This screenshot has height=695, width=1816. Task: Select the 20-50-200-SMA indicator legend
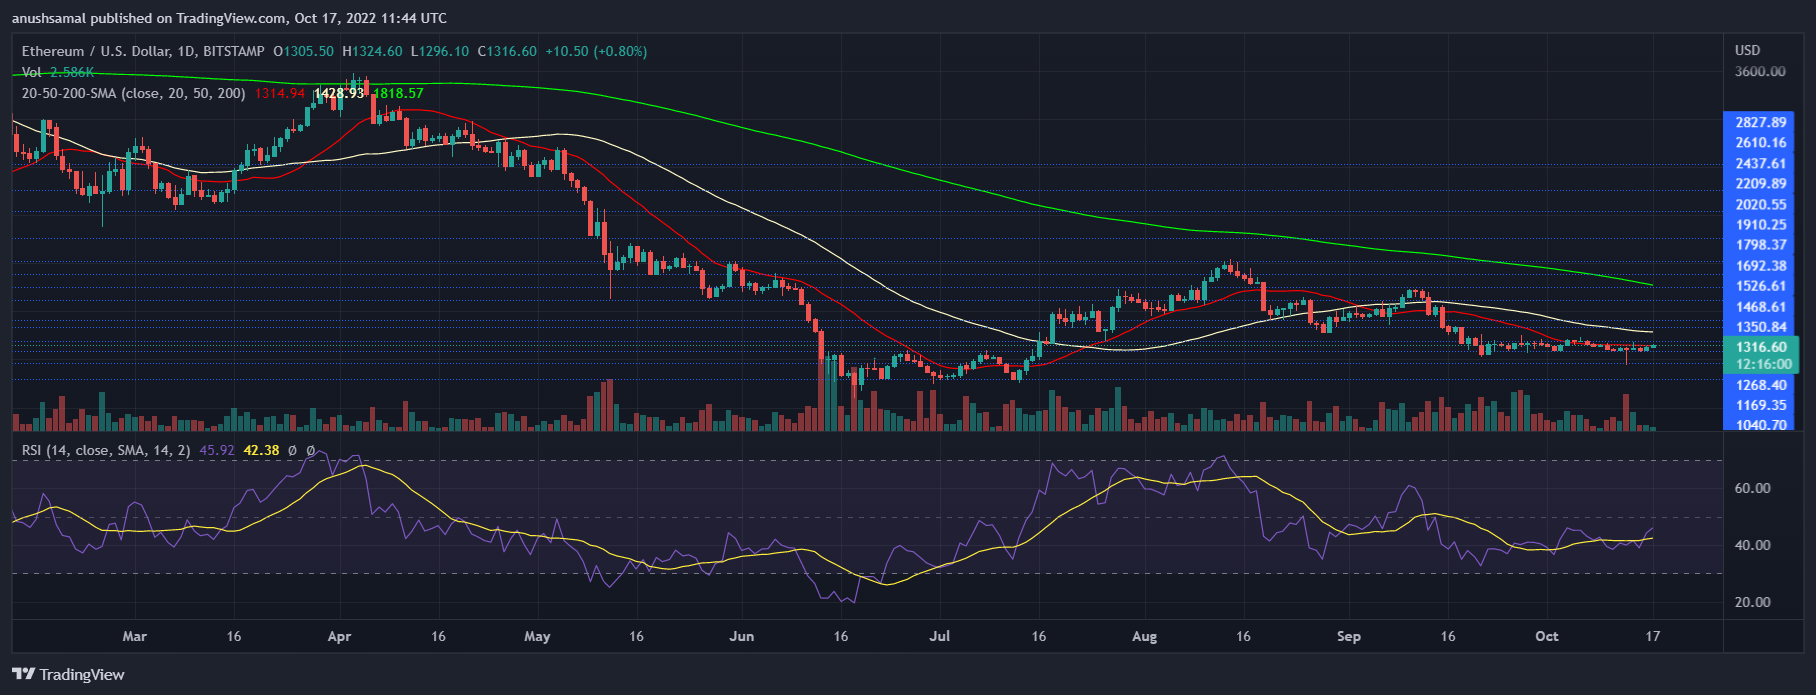pos(133,93)
